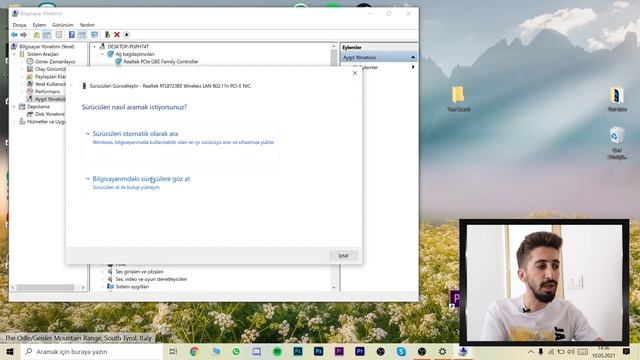Open WhatsApp from the taskbar
Viewport: 640px width, 360px height.
pos(236,351)
